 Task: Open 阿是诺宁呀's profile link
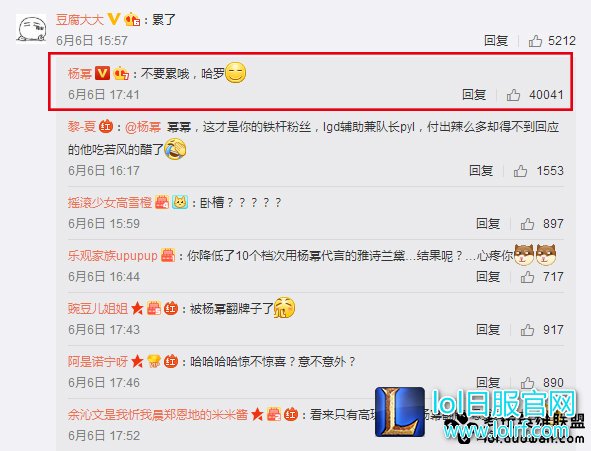pos(98,362)
